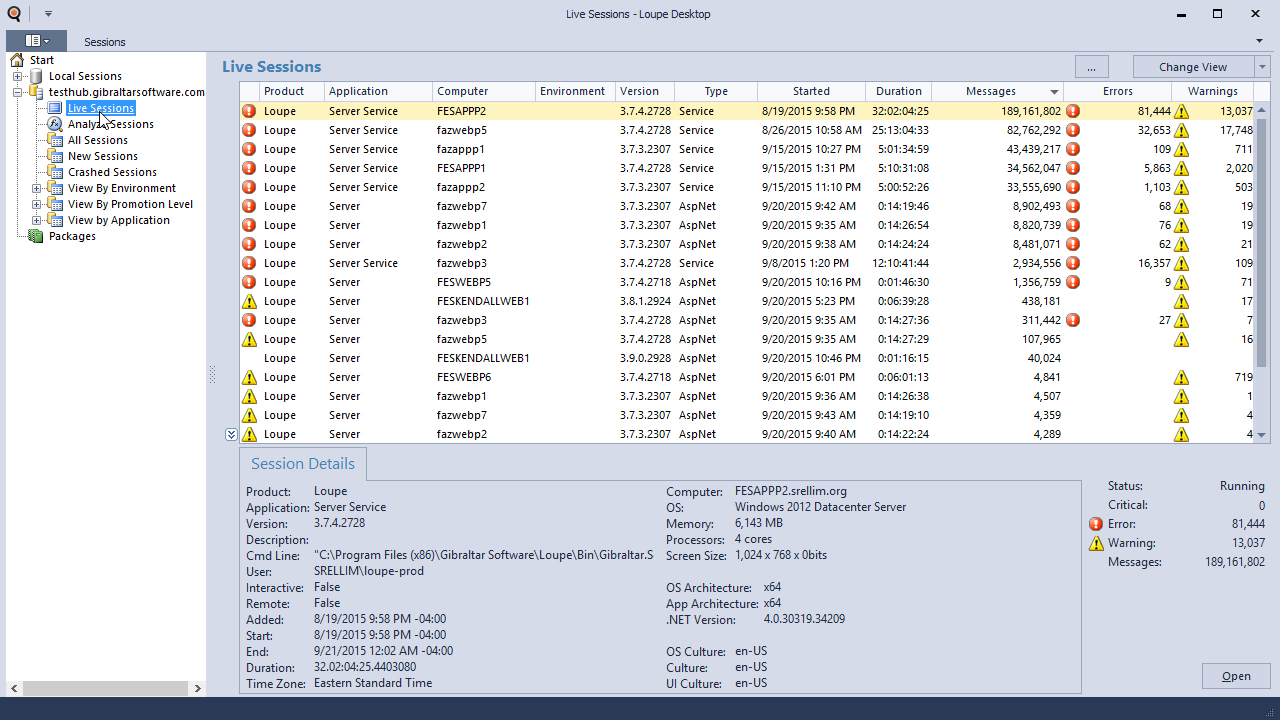Screen dimensions: 1280x720
Task: Select the Start home icon in tree
Action: [x=17, y=60]
